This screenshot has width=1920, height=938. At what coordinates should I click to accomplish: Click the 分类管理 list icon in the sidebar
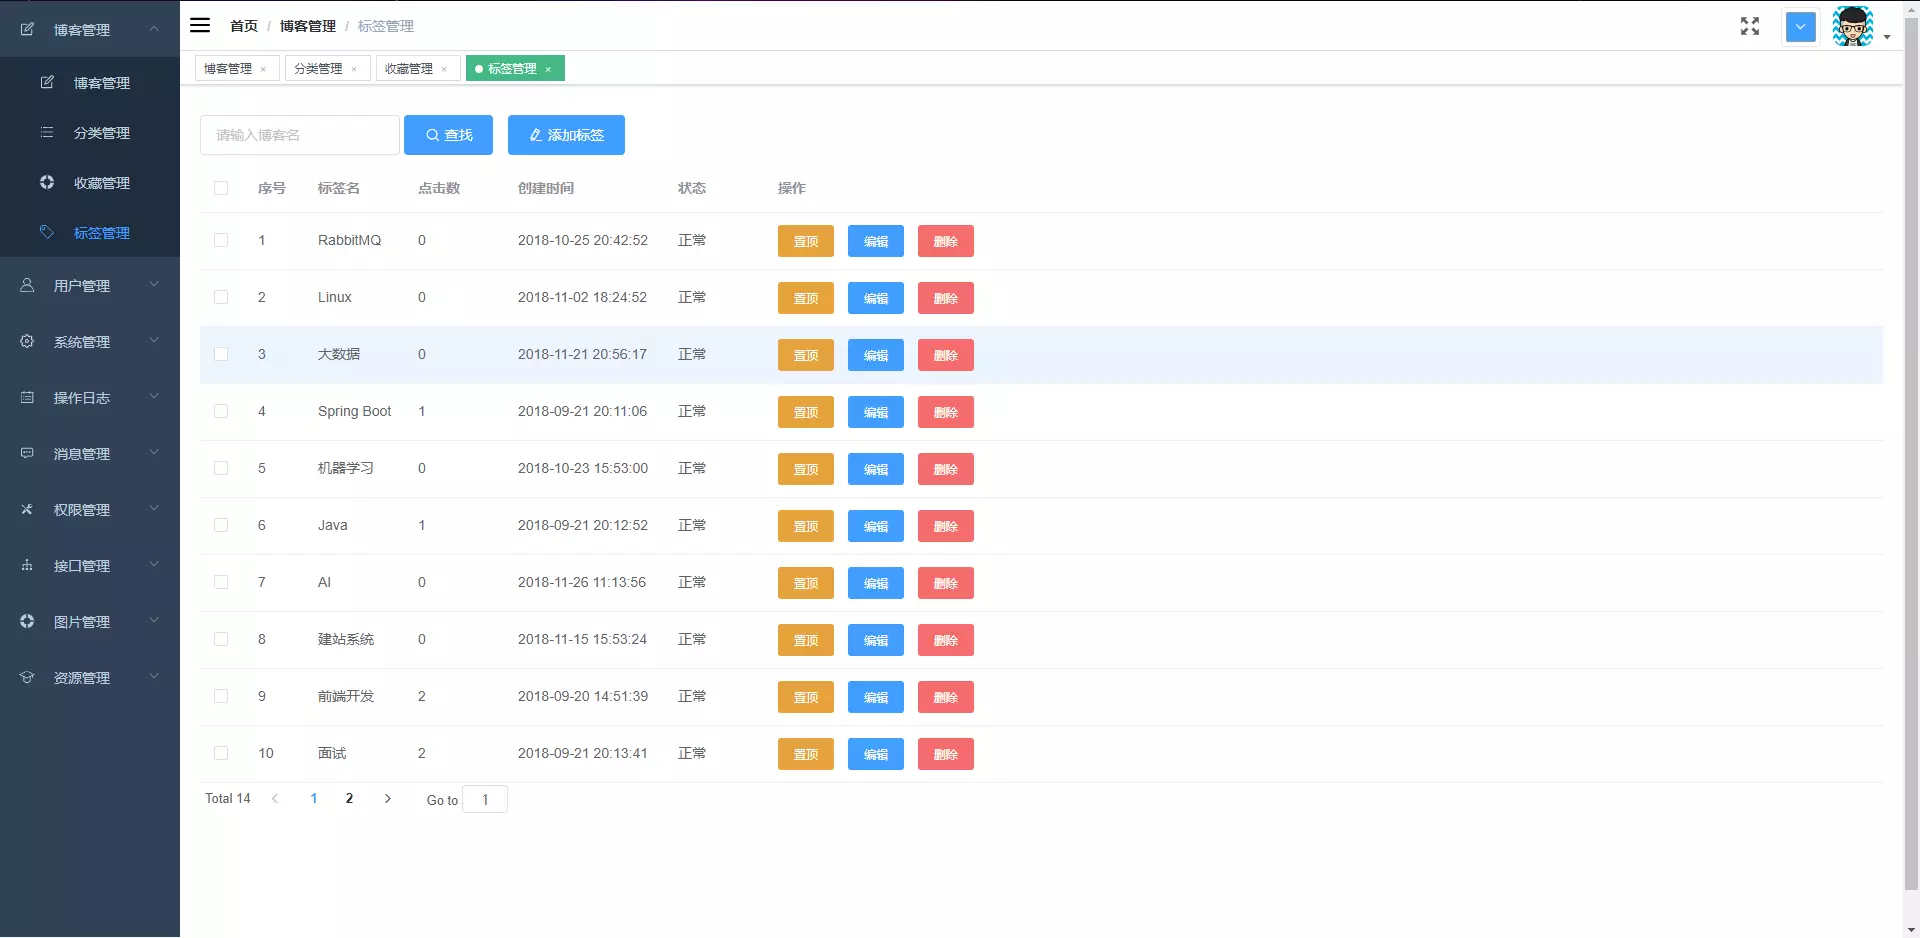click(x=47, y=132)
